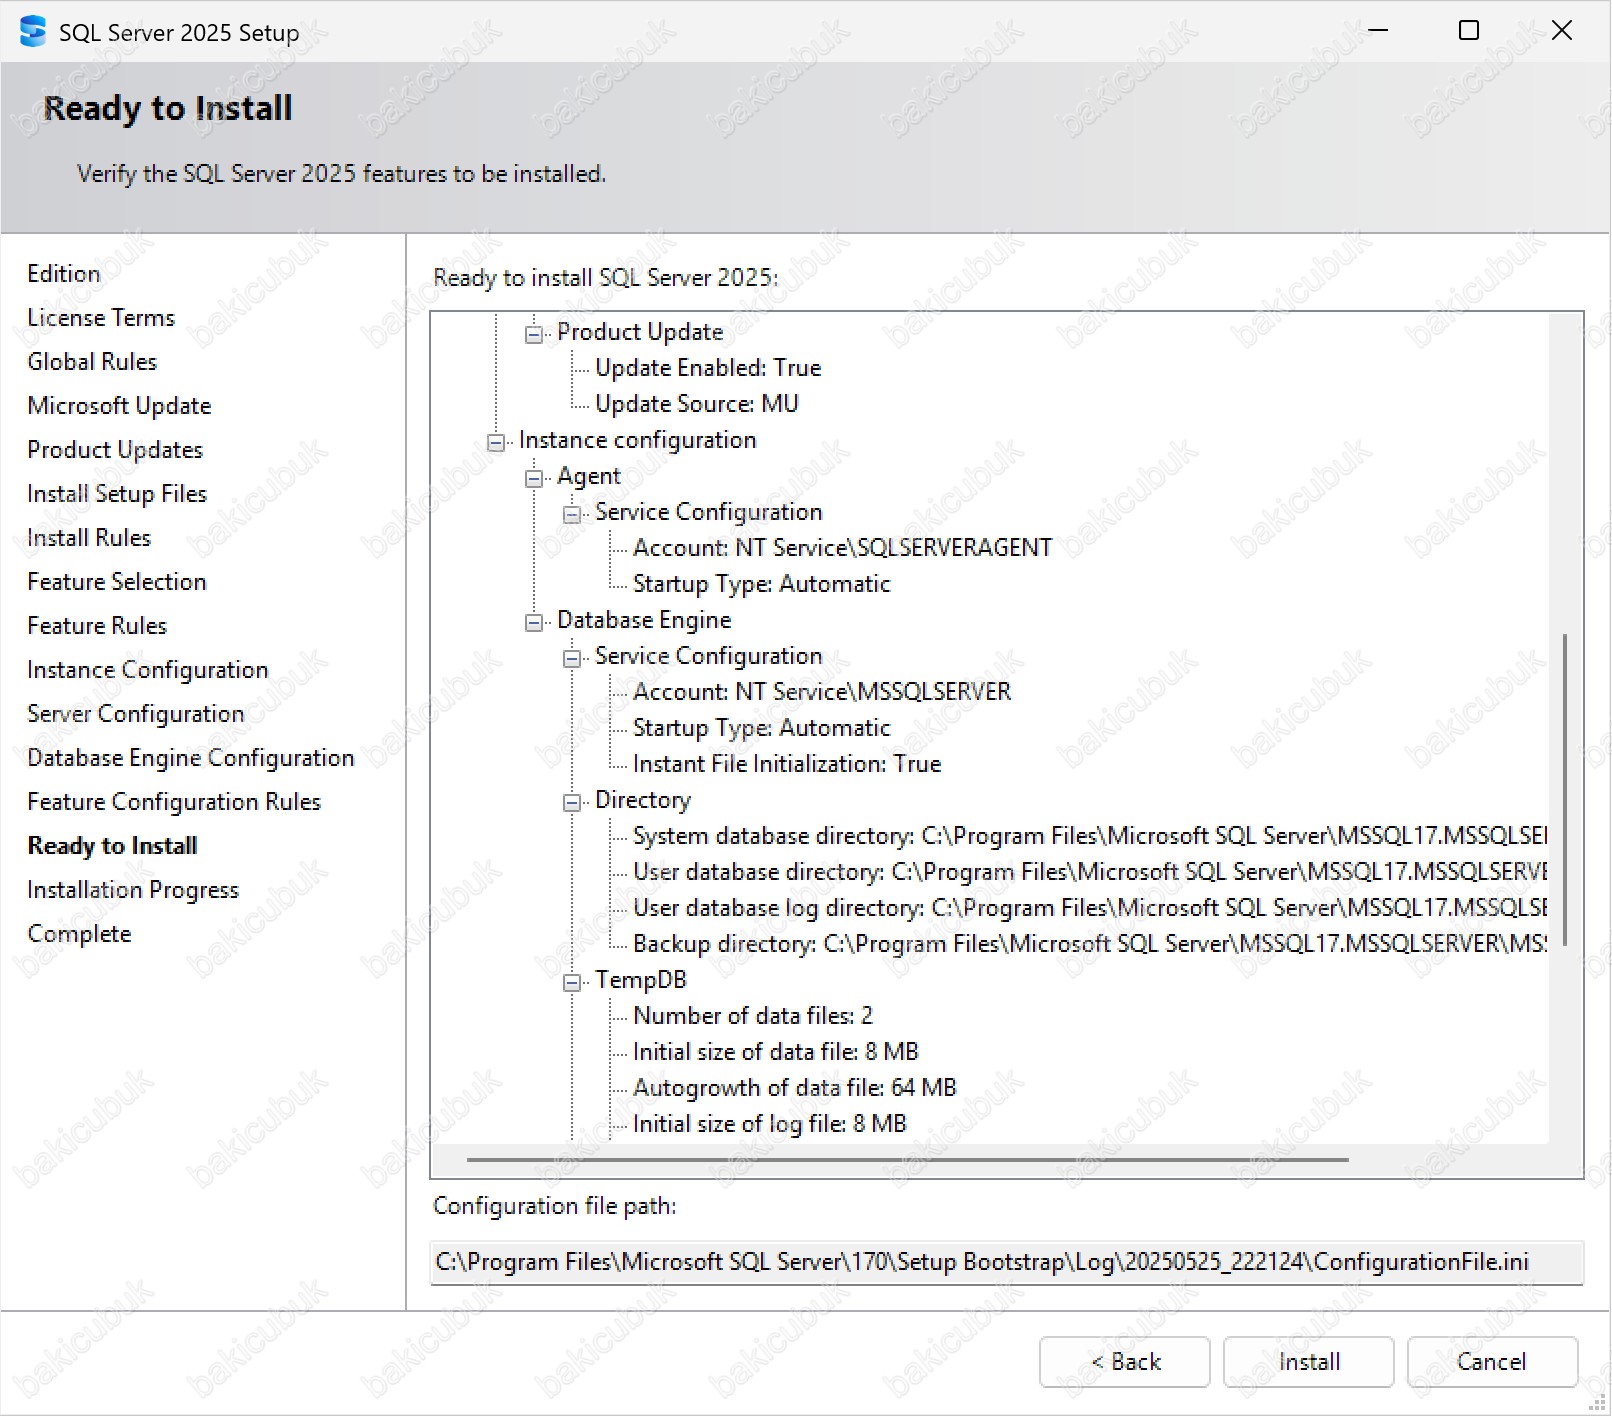The height and width of the screenshot is (1416, 1612).
Task: Collapse the Agent tree node
Action: tap(535, 478)
